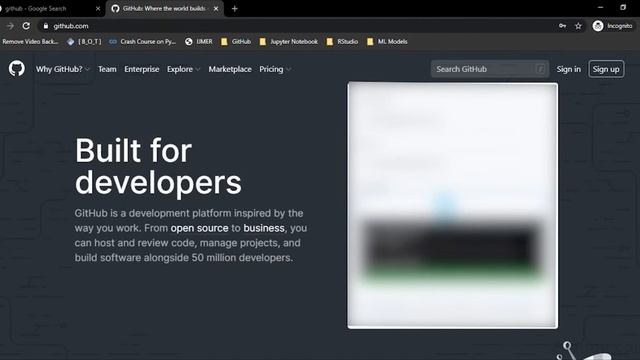640x360 pixels.
Task: Open Remove Video Back bookmark
Action: coord(30,41)
